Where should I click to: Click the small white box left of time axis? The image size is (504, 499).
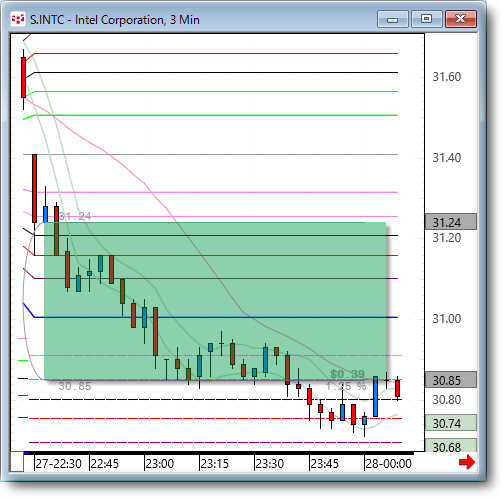17,462
